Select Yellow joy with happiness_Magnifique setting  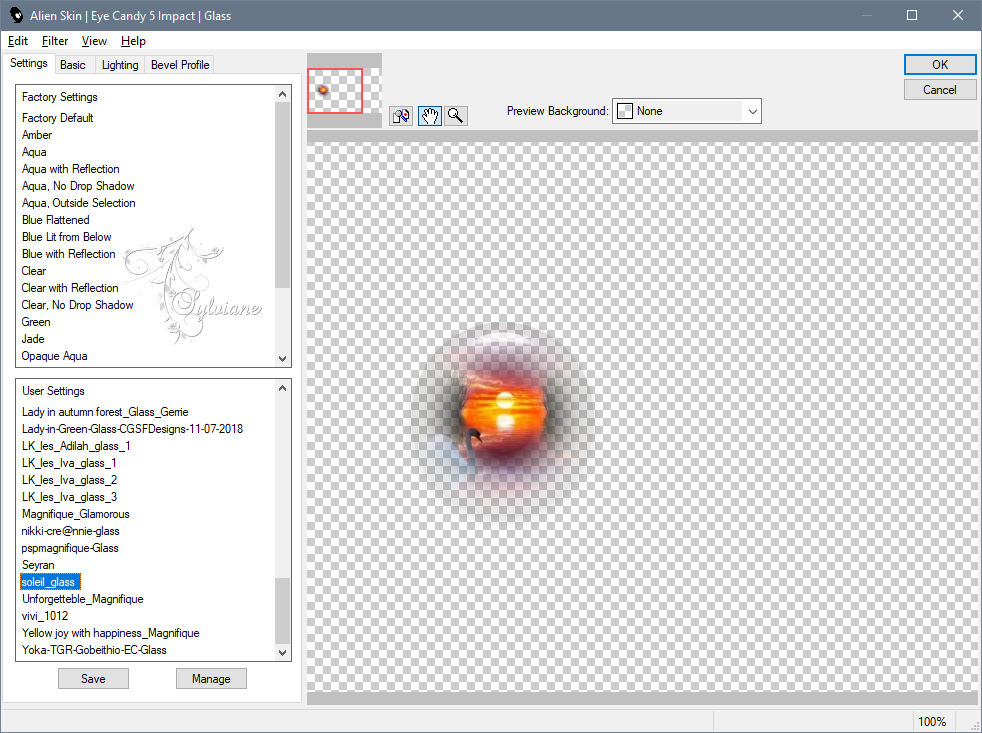111,633
